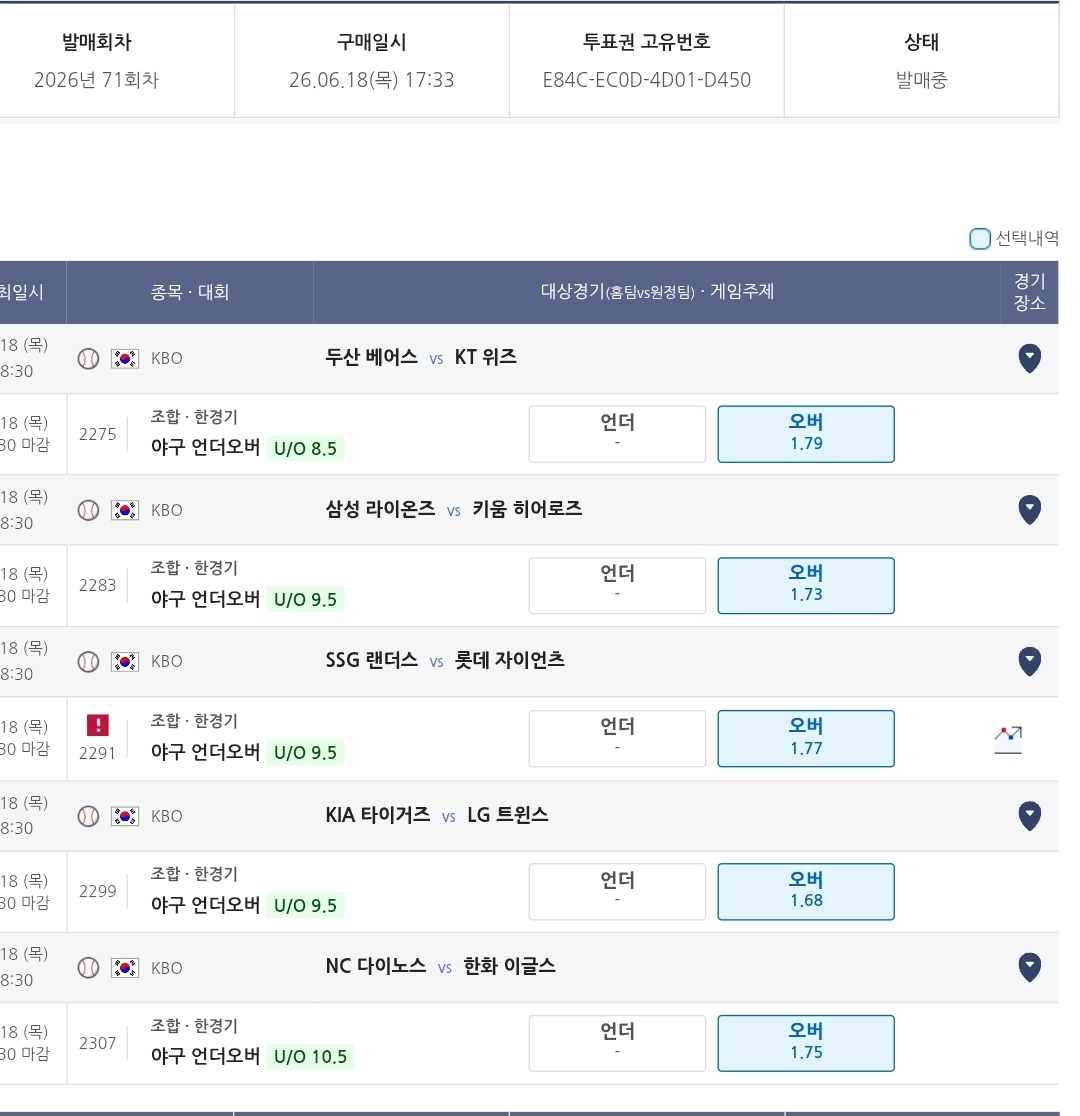The width and height of the screenshot is (1080, 1116).
Task: Select 언더 for game 2283
Action: 617,586
